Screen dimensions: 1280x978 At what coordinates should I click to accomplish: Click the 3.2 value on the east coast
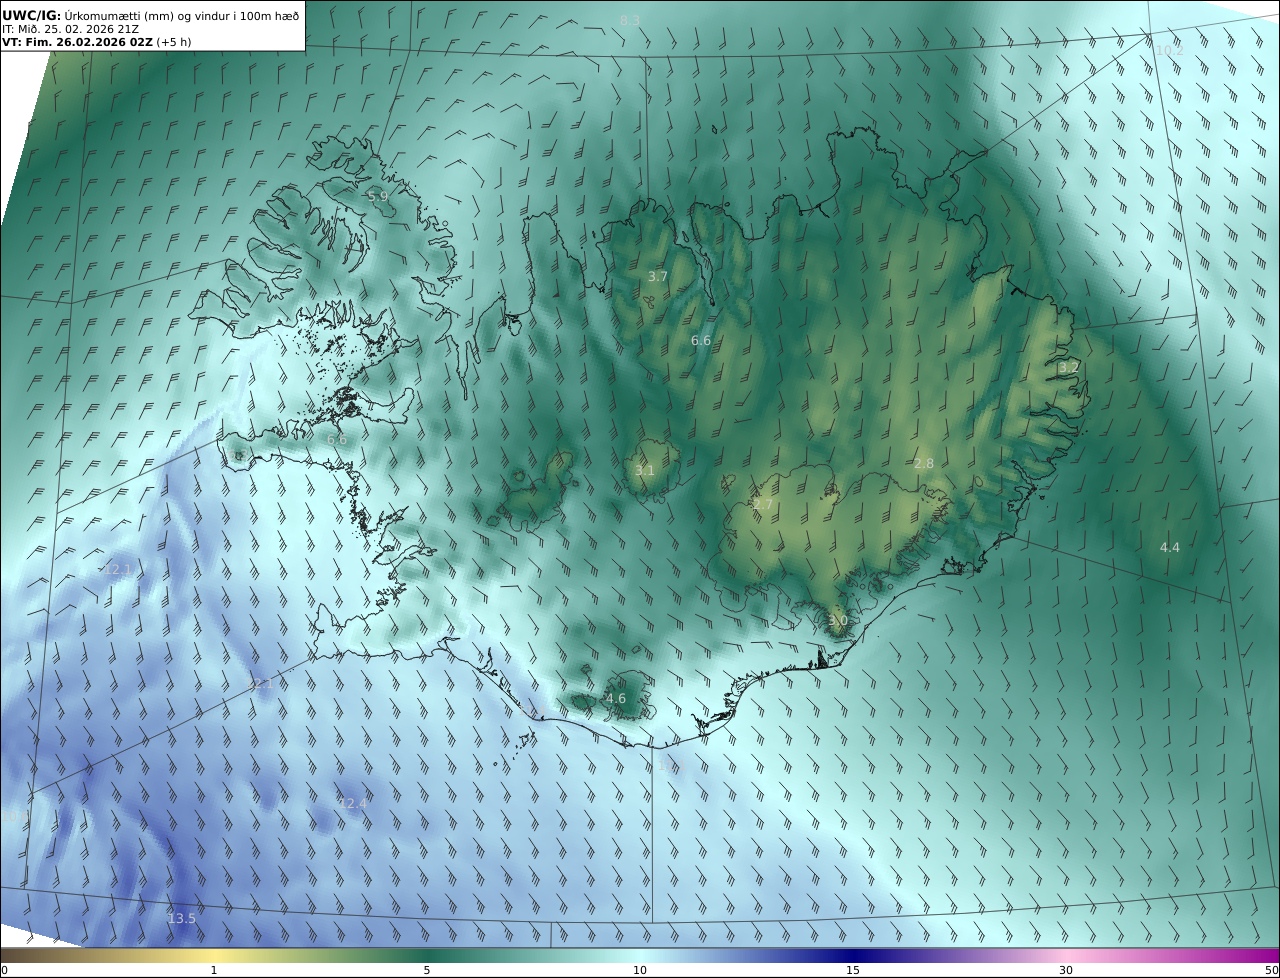point(1069,368)
